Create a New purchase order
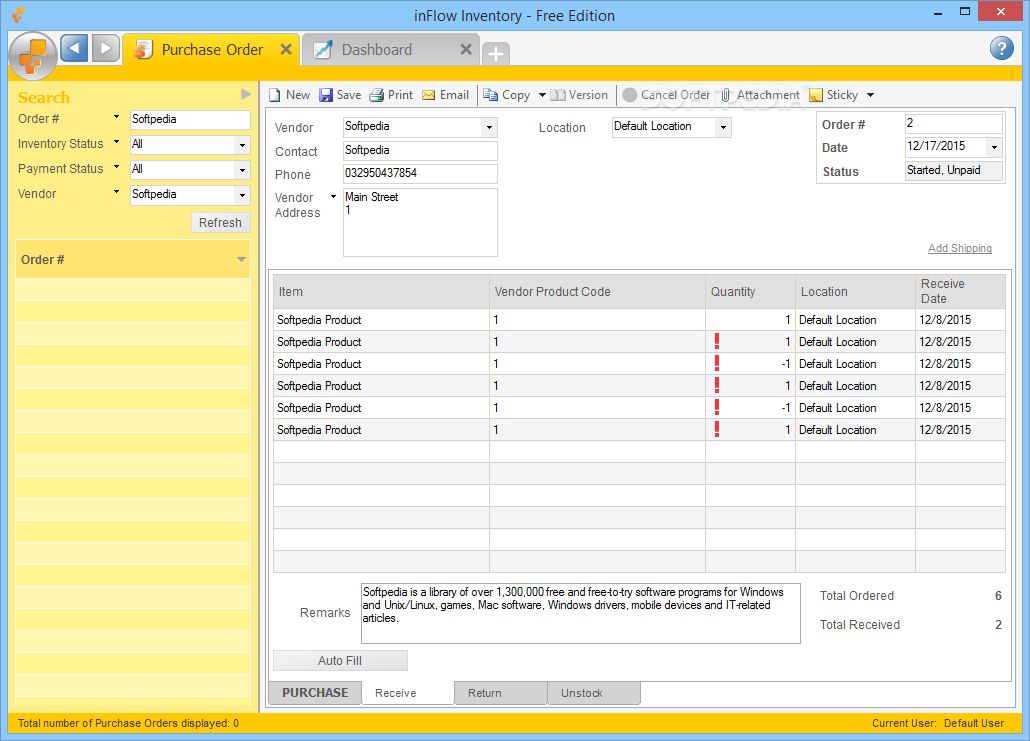 point(289,95)
